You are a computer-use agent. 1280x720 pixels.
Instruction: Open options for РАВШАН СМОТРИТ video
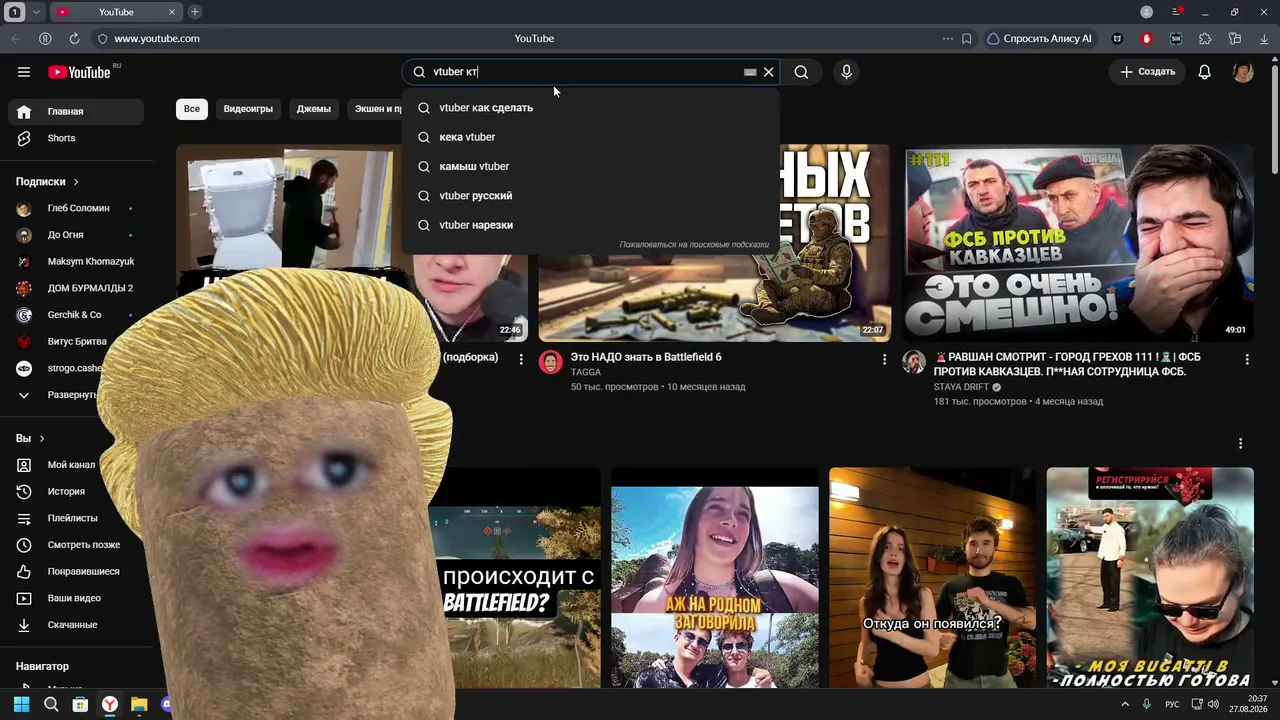coord(1247,359)
